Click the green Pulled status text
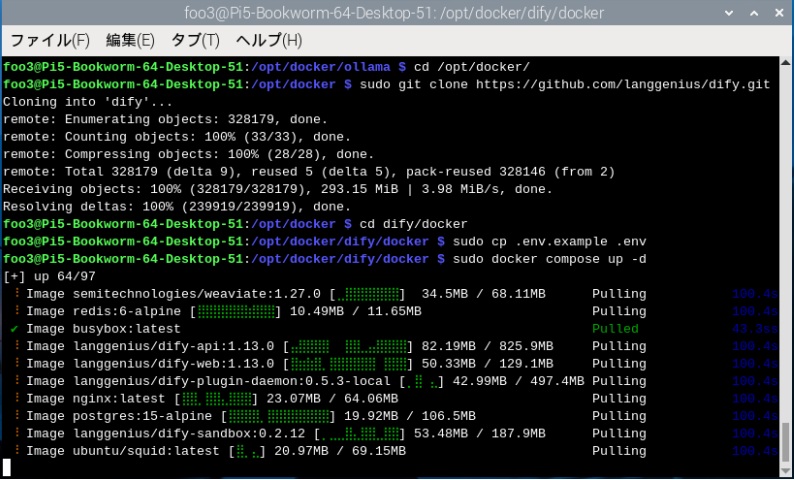Screen dimensions: 795x480 coord(615,329)
